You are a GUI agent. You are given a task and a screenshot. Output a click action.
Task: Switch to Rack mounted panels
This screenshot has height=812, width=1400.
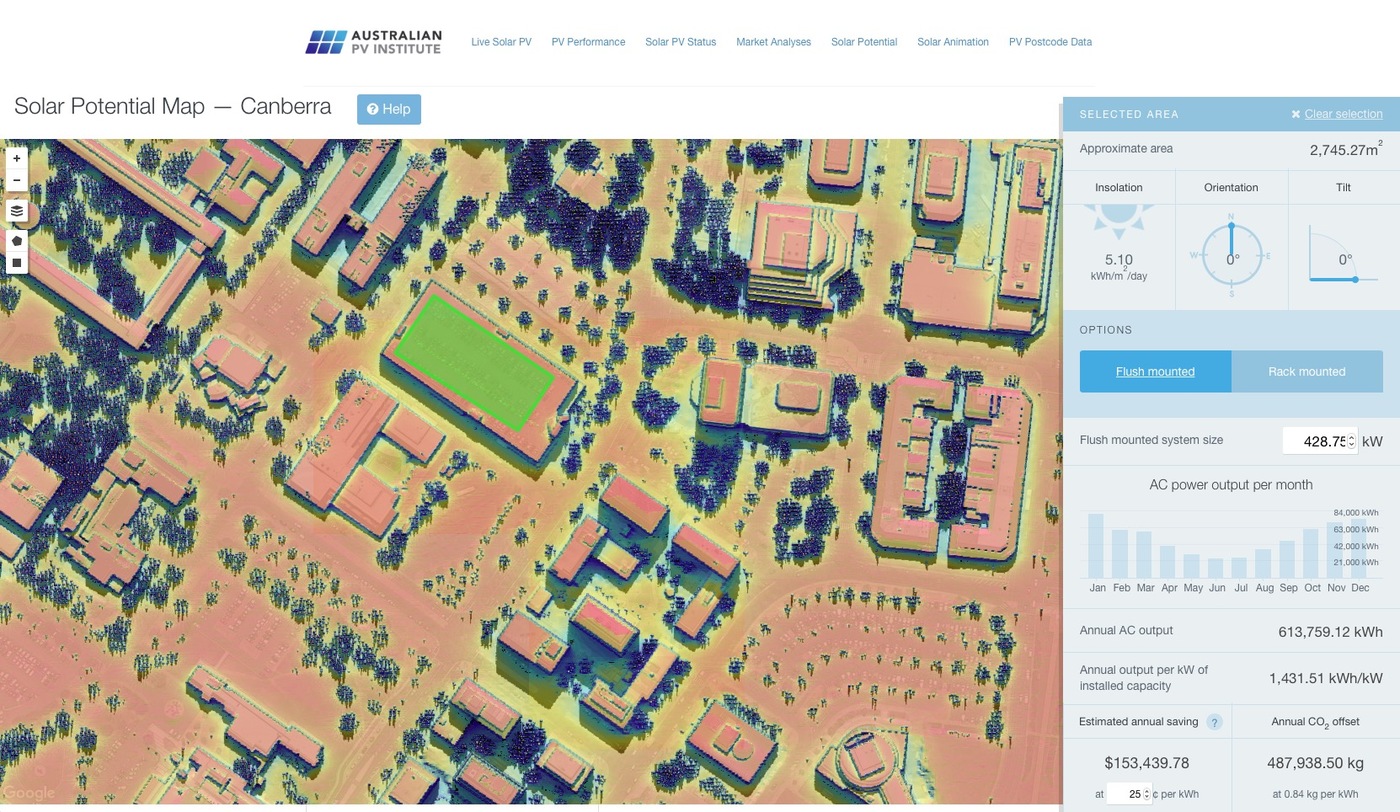(1307, 371)
